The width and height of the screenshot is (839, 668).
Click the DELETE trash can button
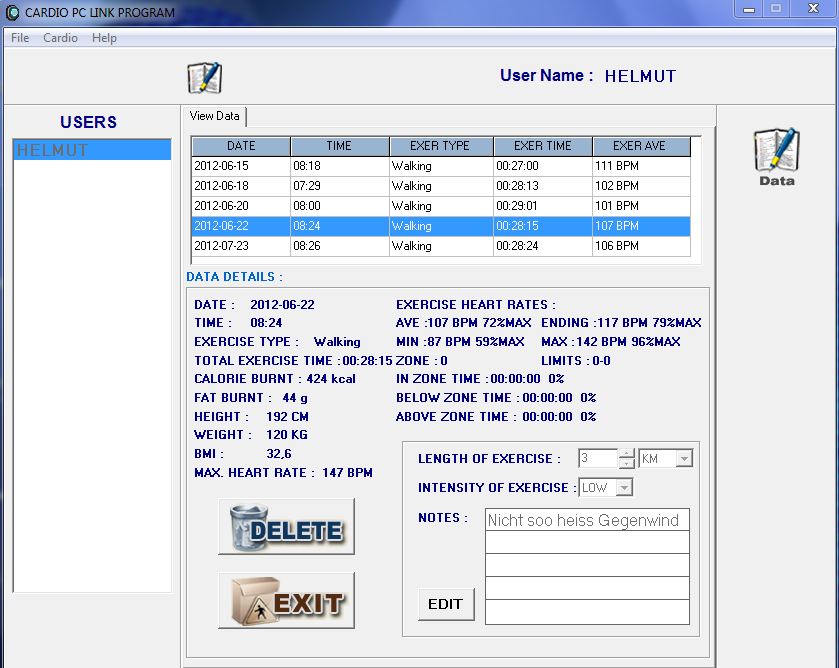286,527
